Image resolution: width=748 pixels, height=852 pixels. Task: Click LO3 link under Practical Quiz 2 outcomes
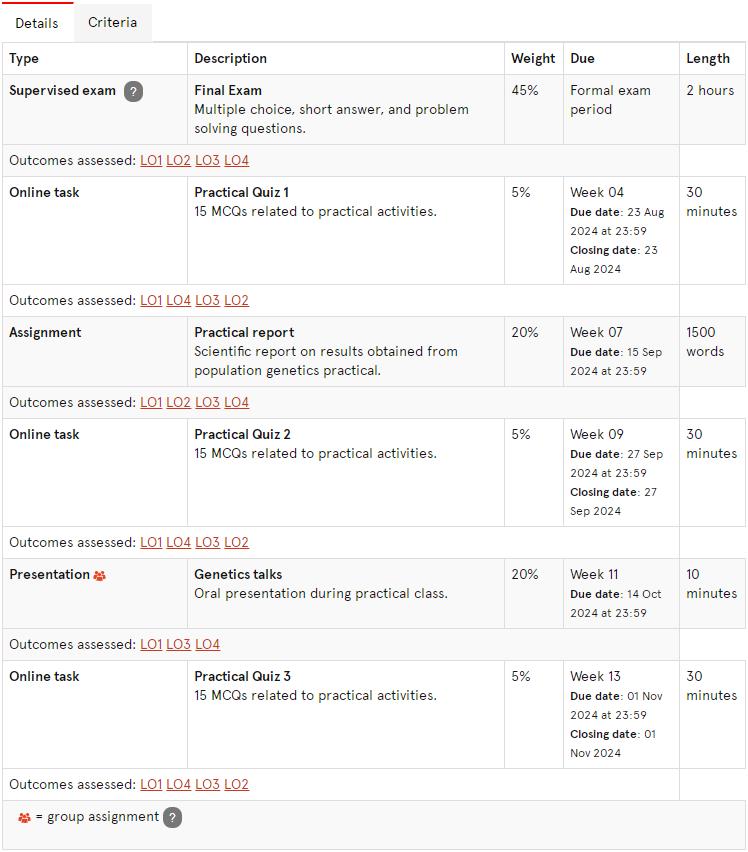pyautogui.click(x=208, y=543)
